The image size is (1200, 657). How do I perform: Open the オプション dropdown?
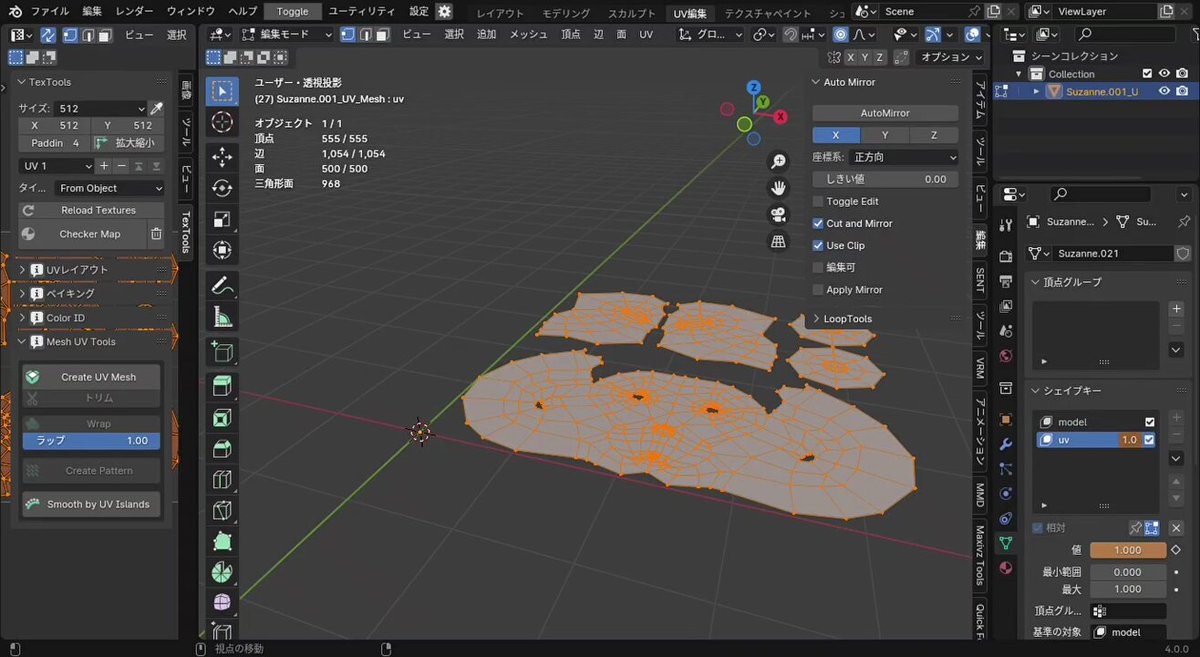pyautogui.click(x=950, y=57)
